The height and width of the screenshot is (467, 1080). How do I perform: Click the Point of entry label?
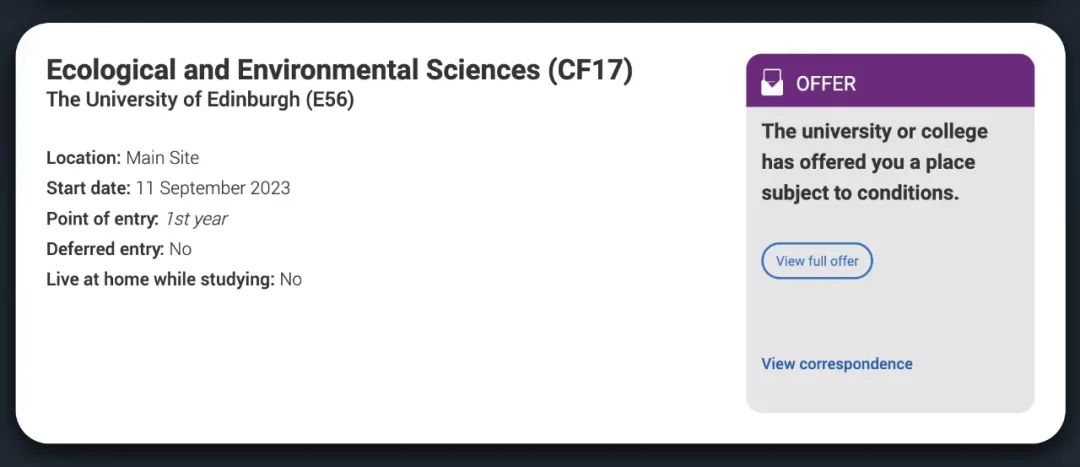[x=103, y=219]
